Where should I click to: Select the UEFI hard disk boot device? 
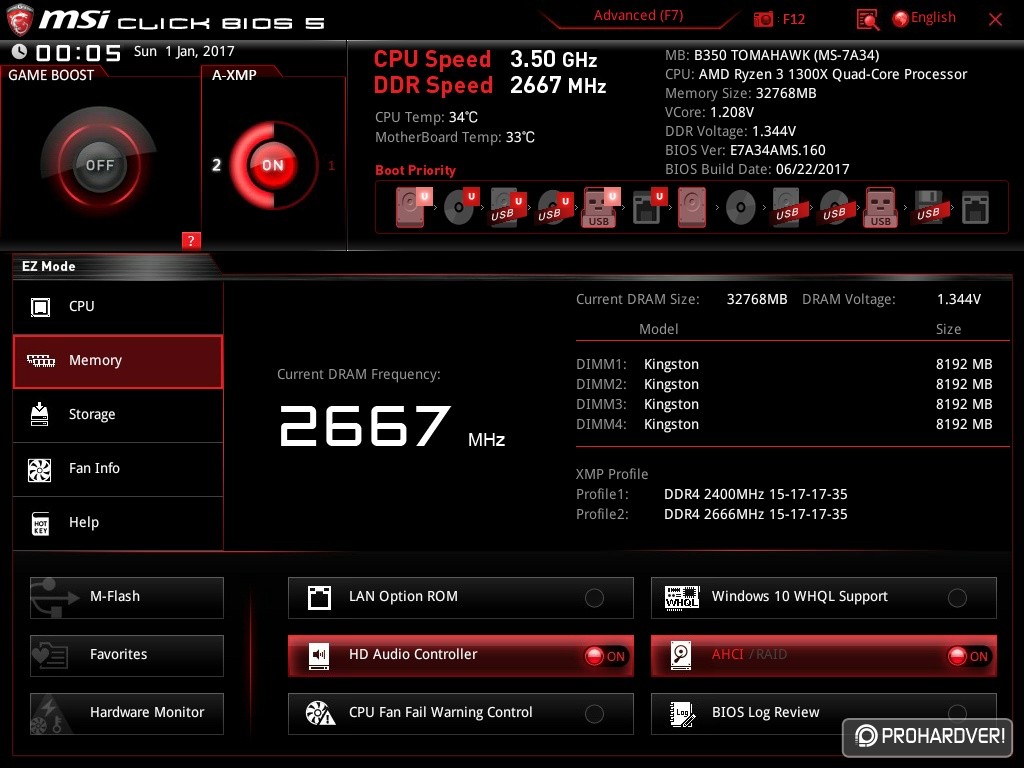pyautogui.click(x=413, y=207)
